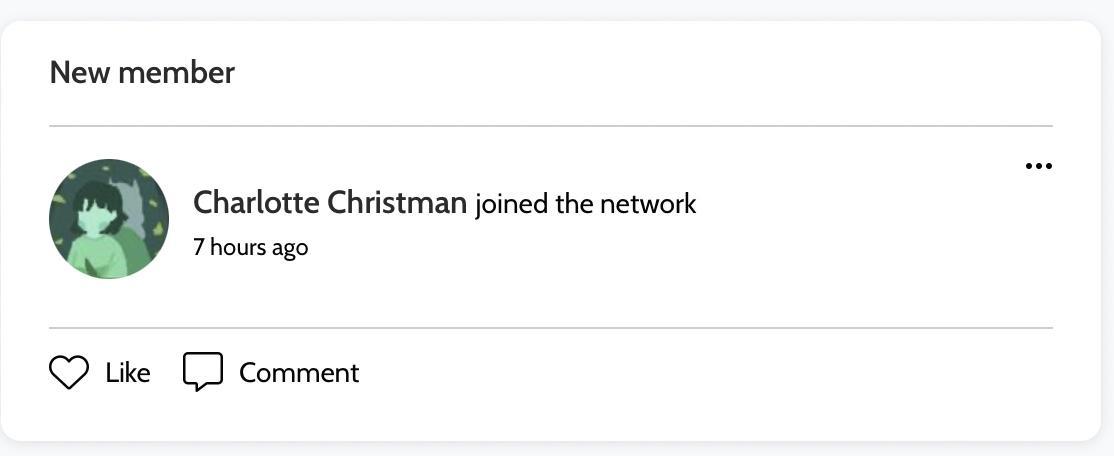This screenshot has width=1114, height=456.
Task: Click the "New member" heading
Action: pos(142,72)
